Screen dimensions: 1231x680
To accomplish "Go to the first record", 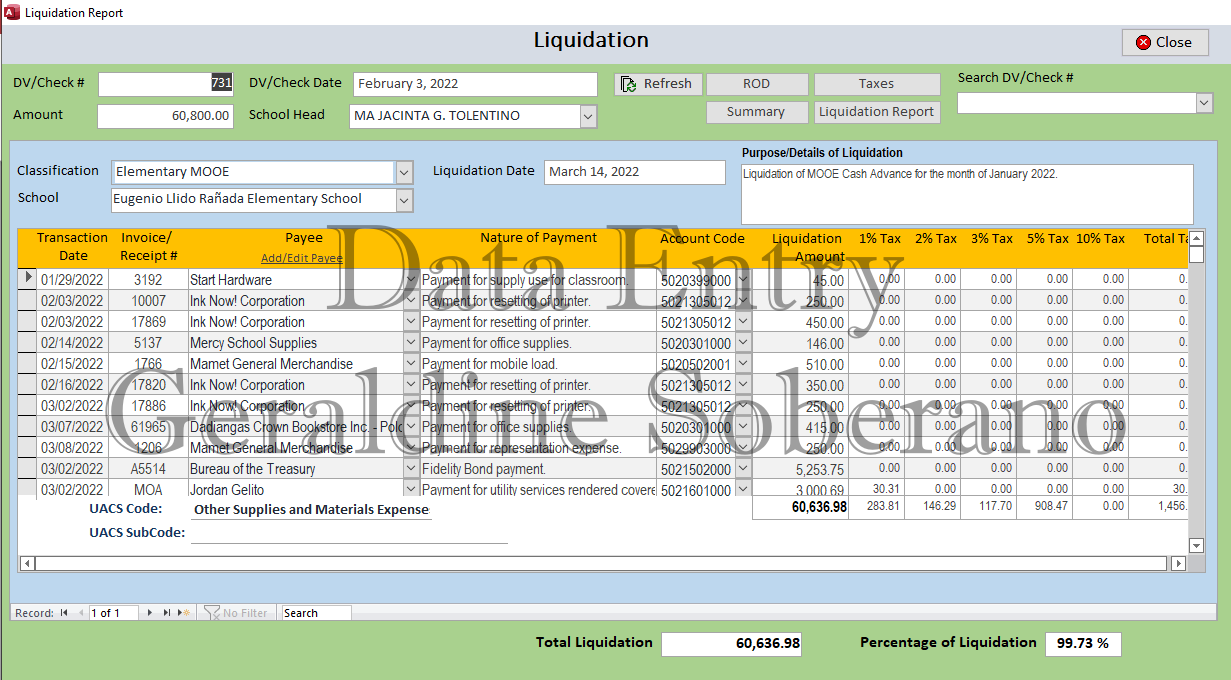I will [x=64, y=613].
